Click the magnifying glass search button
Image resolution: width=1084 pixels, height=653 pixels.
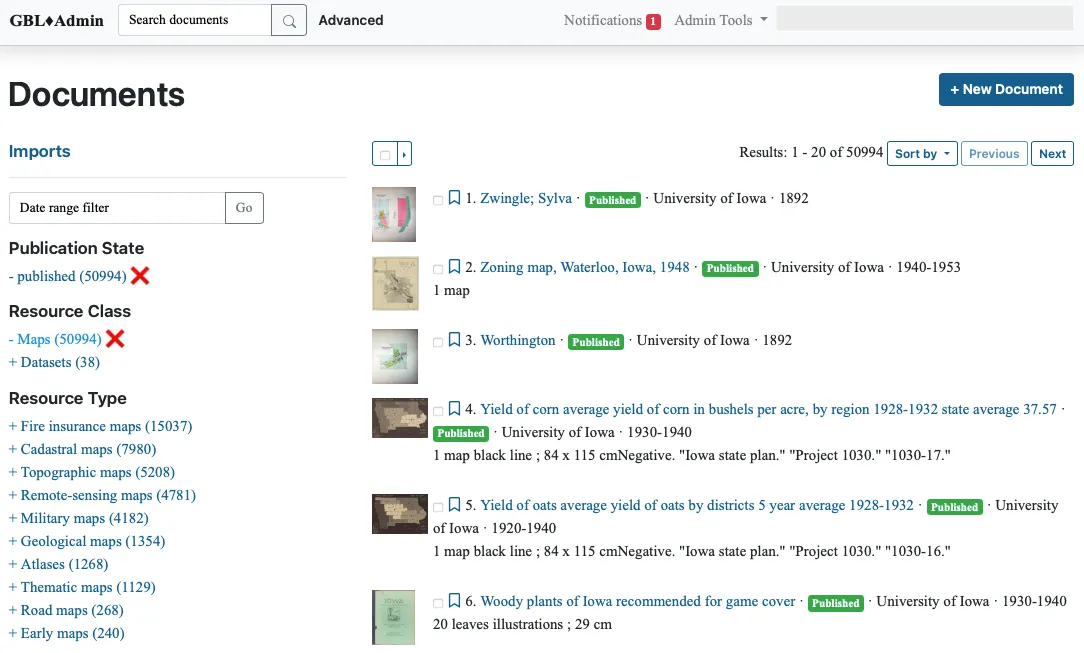289,20
